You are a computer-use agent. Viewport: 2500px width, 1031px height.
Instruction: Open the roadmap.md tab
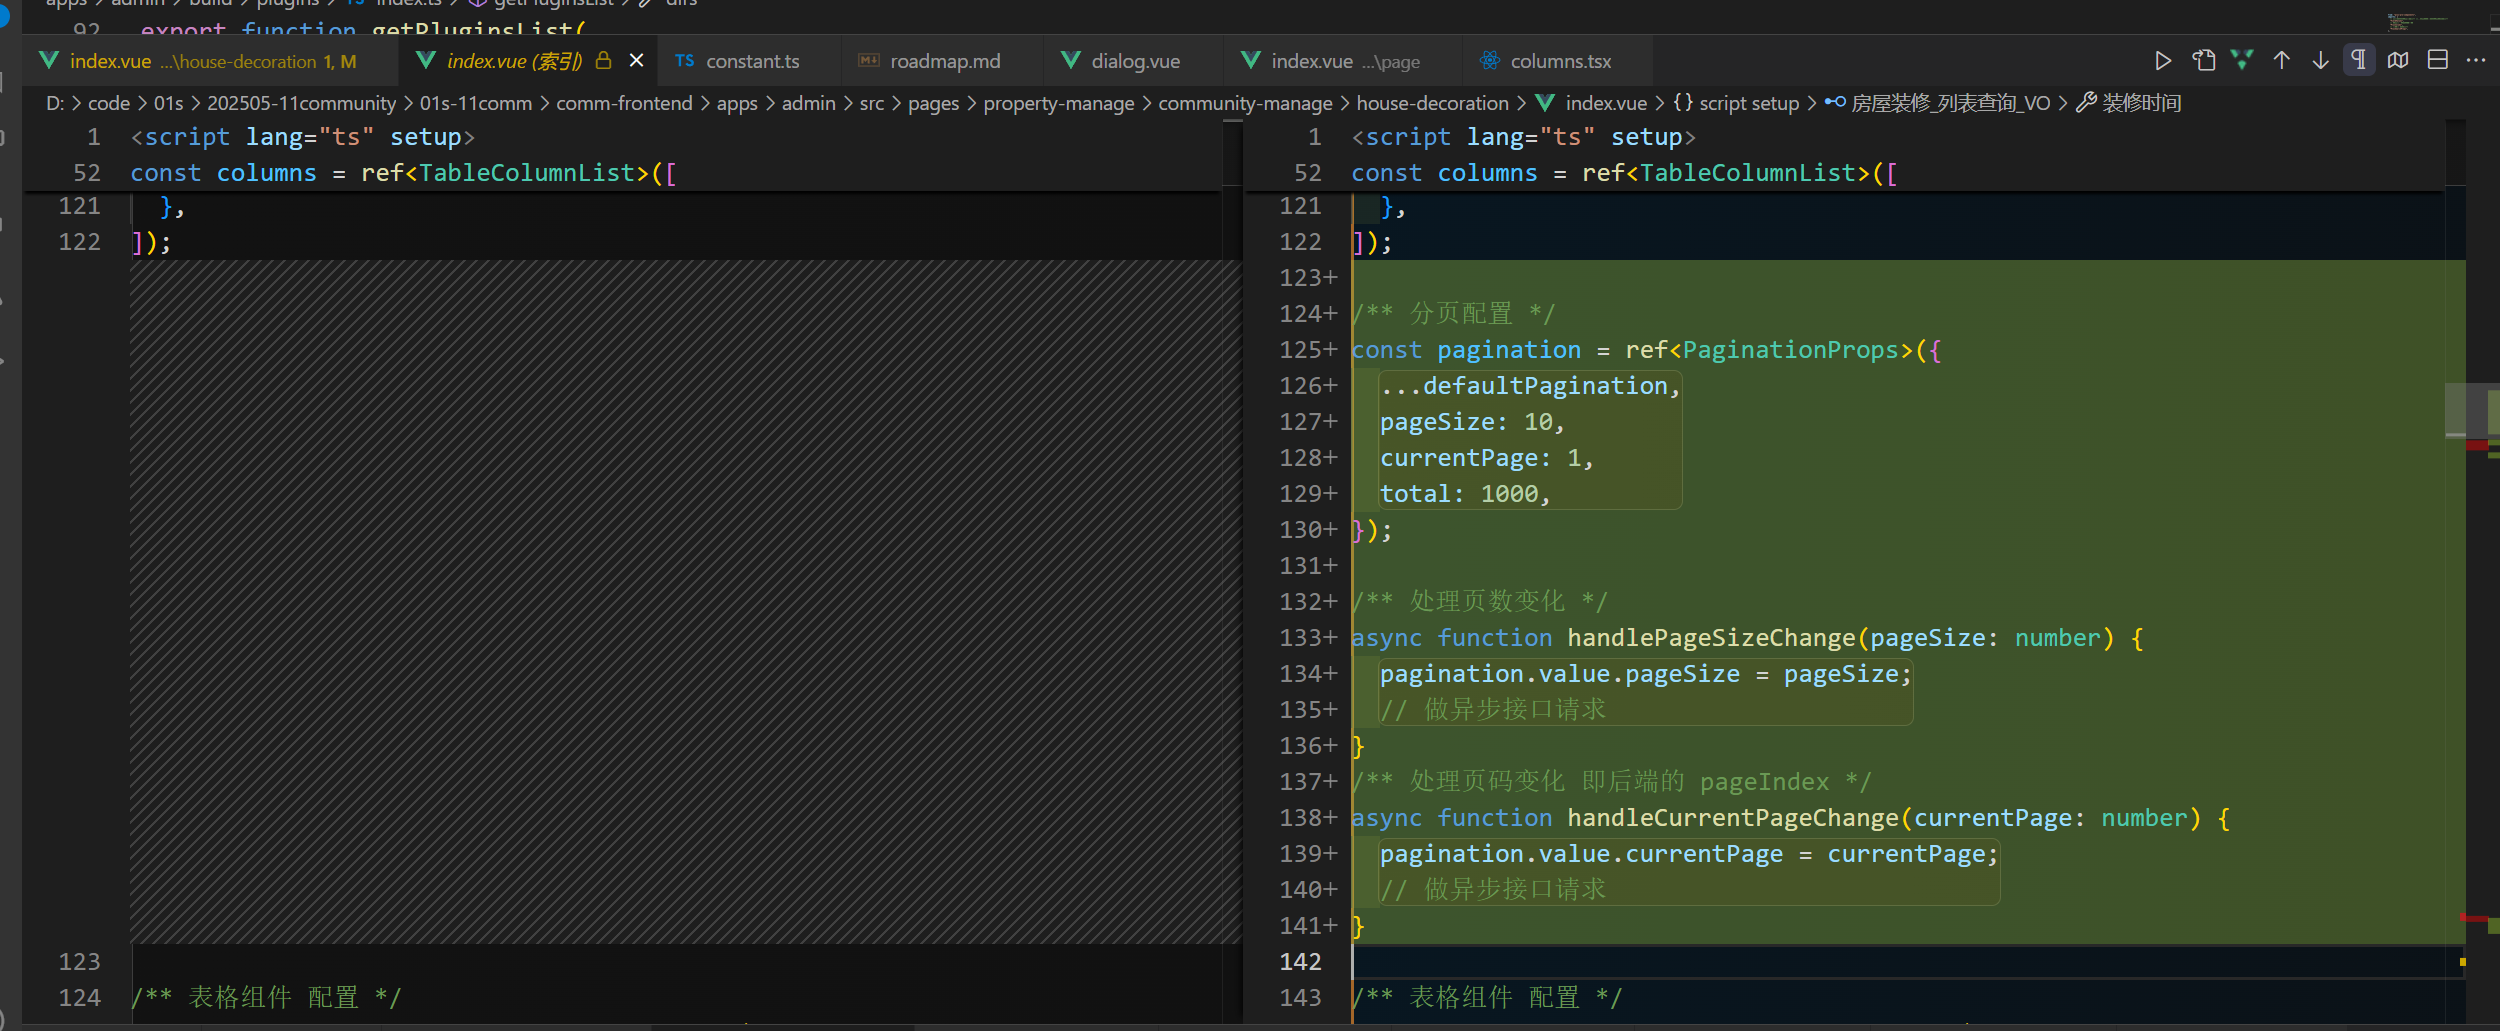coord(944,61)
